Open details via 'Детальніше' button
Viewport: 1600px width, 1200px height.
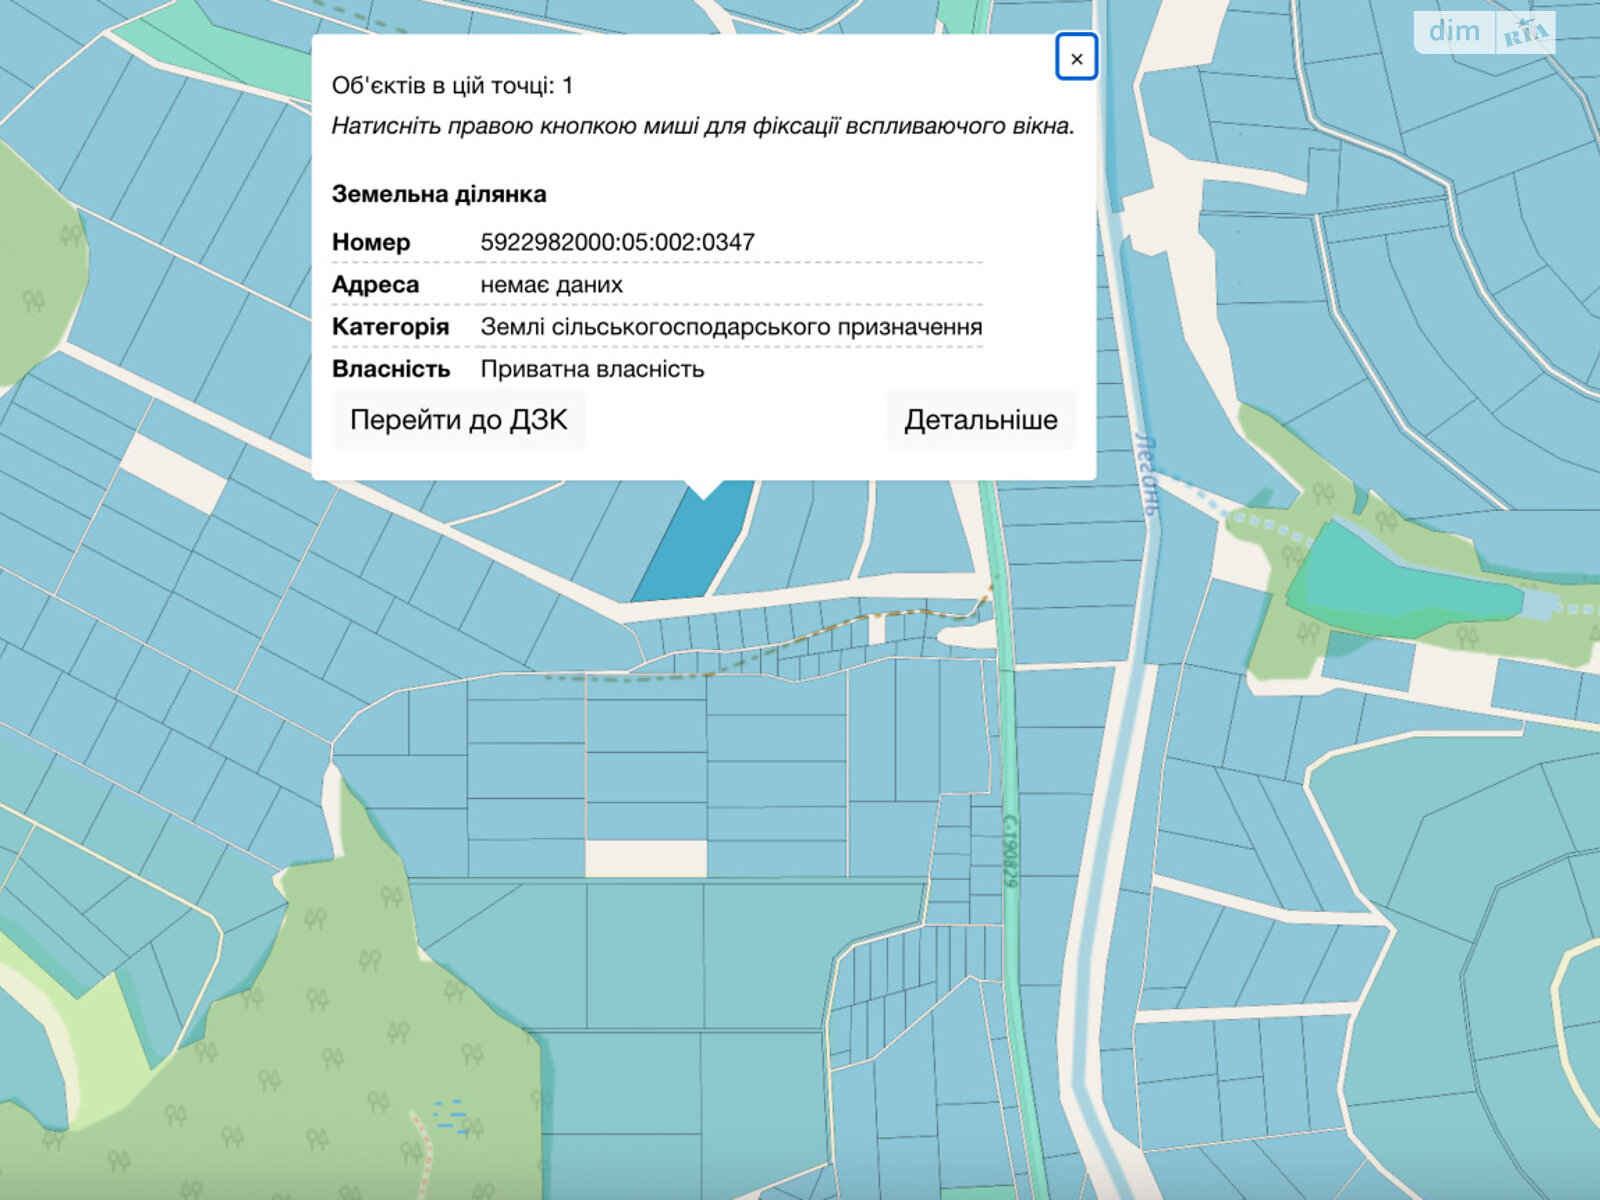pos(980,420)
